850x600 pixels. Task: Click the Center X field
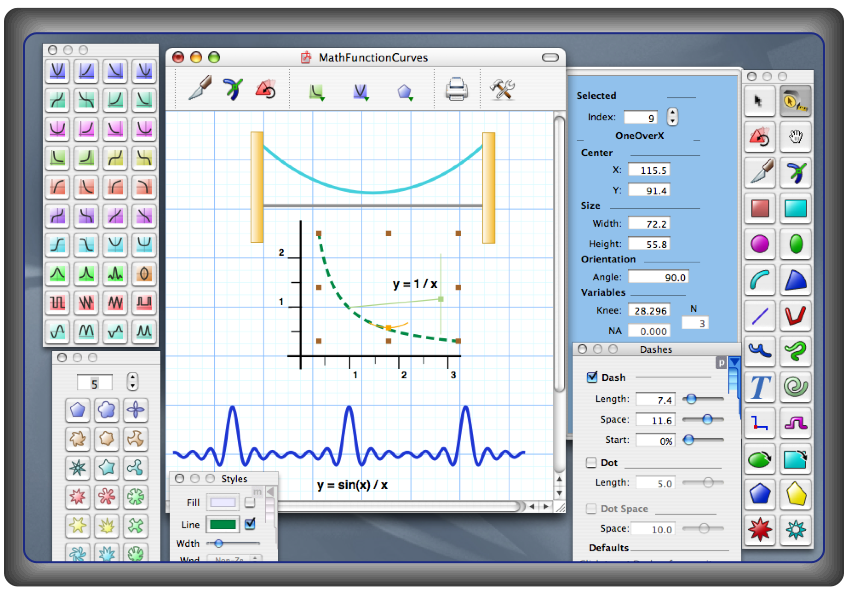coord(649,170)
